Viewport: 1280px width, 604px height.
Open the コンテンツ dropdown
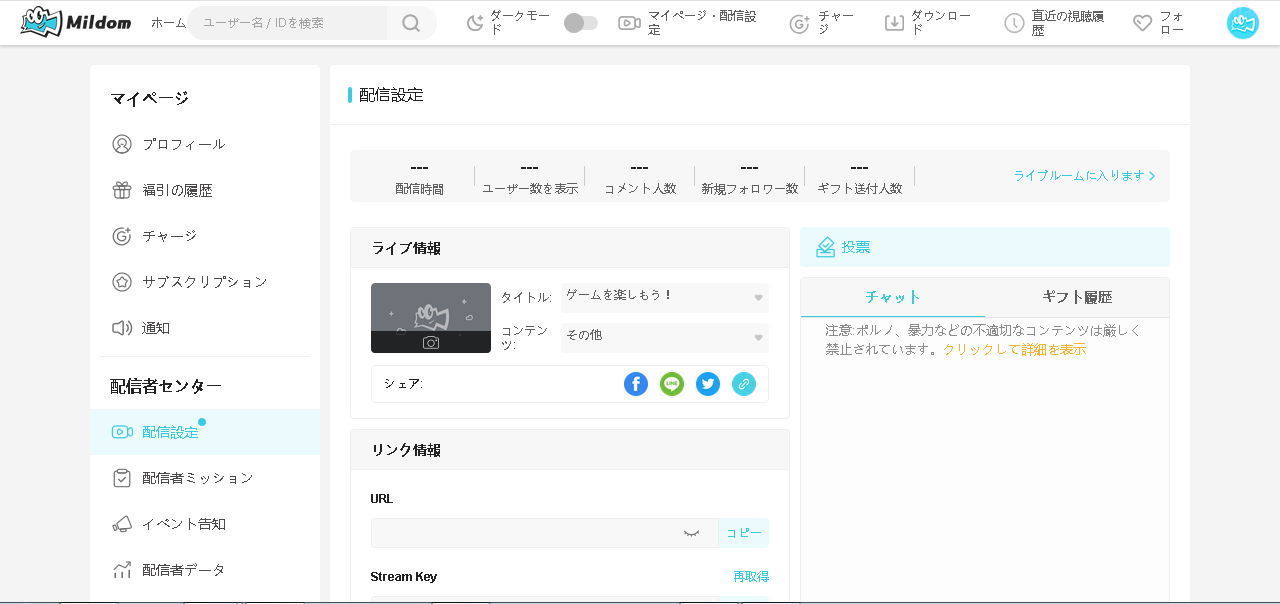click(x=665, y=337)
